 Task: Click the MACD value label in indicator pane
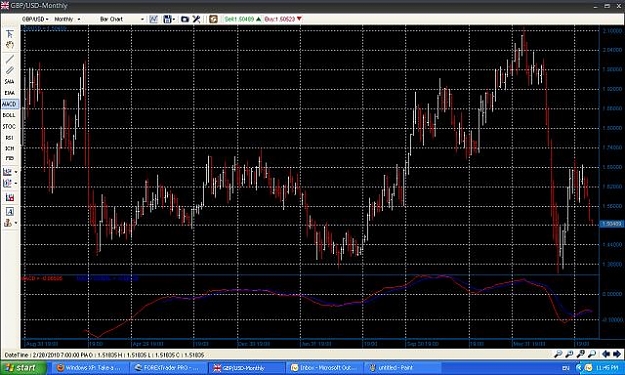point(42,279)
